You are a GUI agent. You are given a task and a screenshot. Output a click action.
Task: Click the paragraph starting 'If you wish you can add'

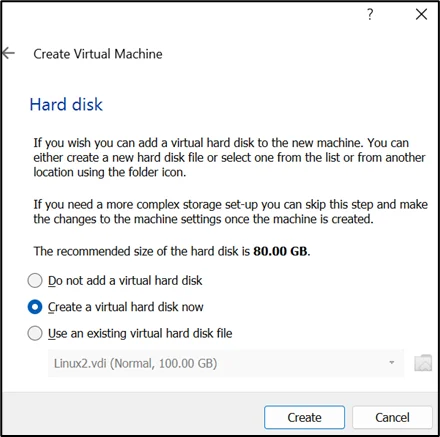tap(230, 158)
